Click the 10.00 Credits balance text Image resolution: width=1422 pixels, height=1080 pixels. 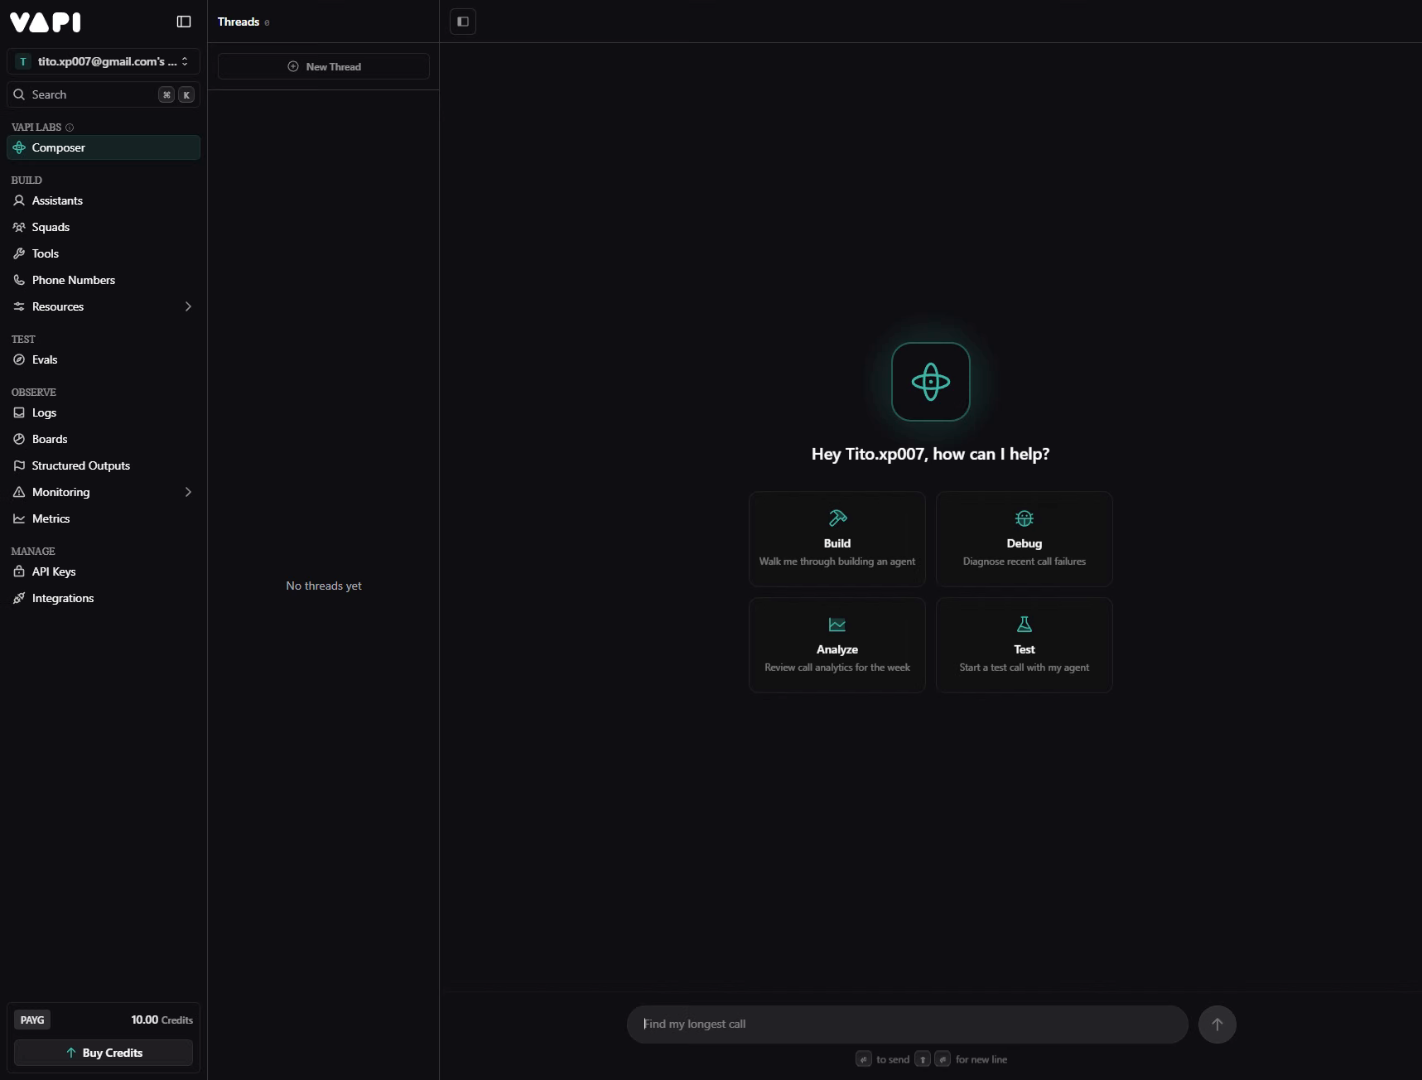[162, 1020]
